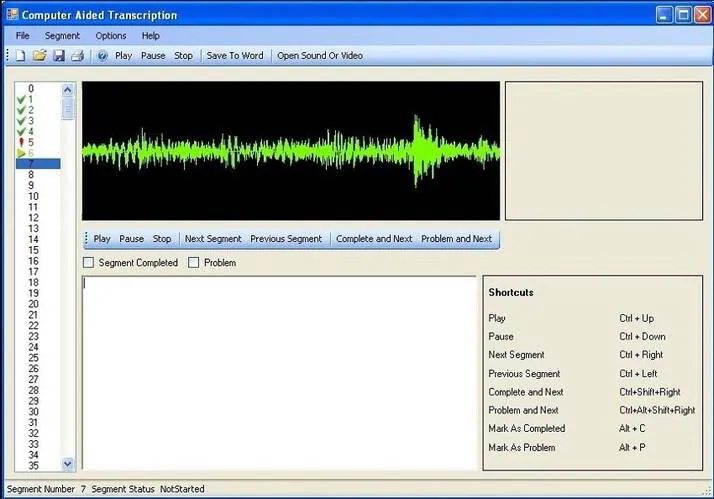Click Complete and Next button
Screen dimensions: 714x499
[x=374, y=239]
